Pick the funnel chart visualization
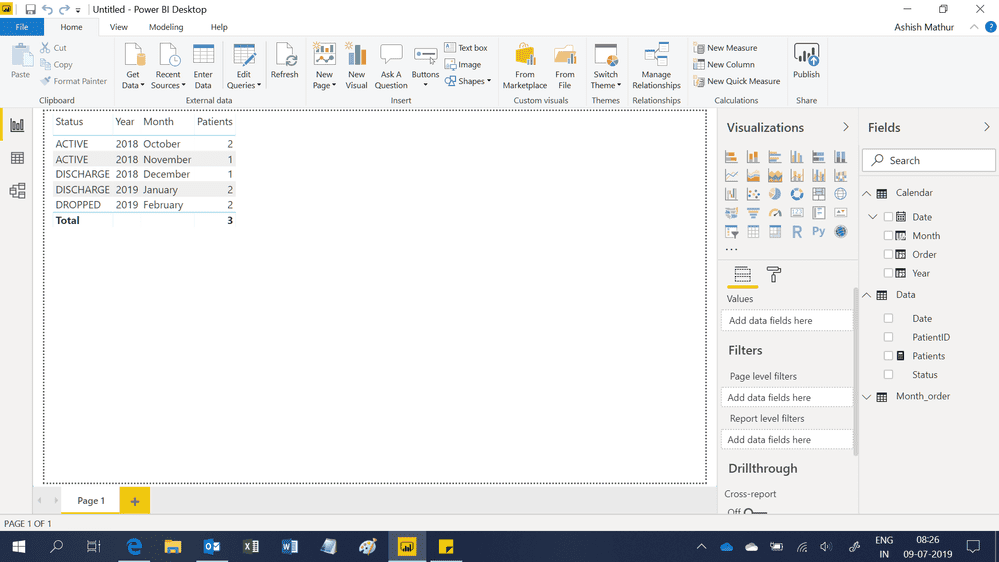The height and width of the screenshot is (562, 999). [753, 213]
